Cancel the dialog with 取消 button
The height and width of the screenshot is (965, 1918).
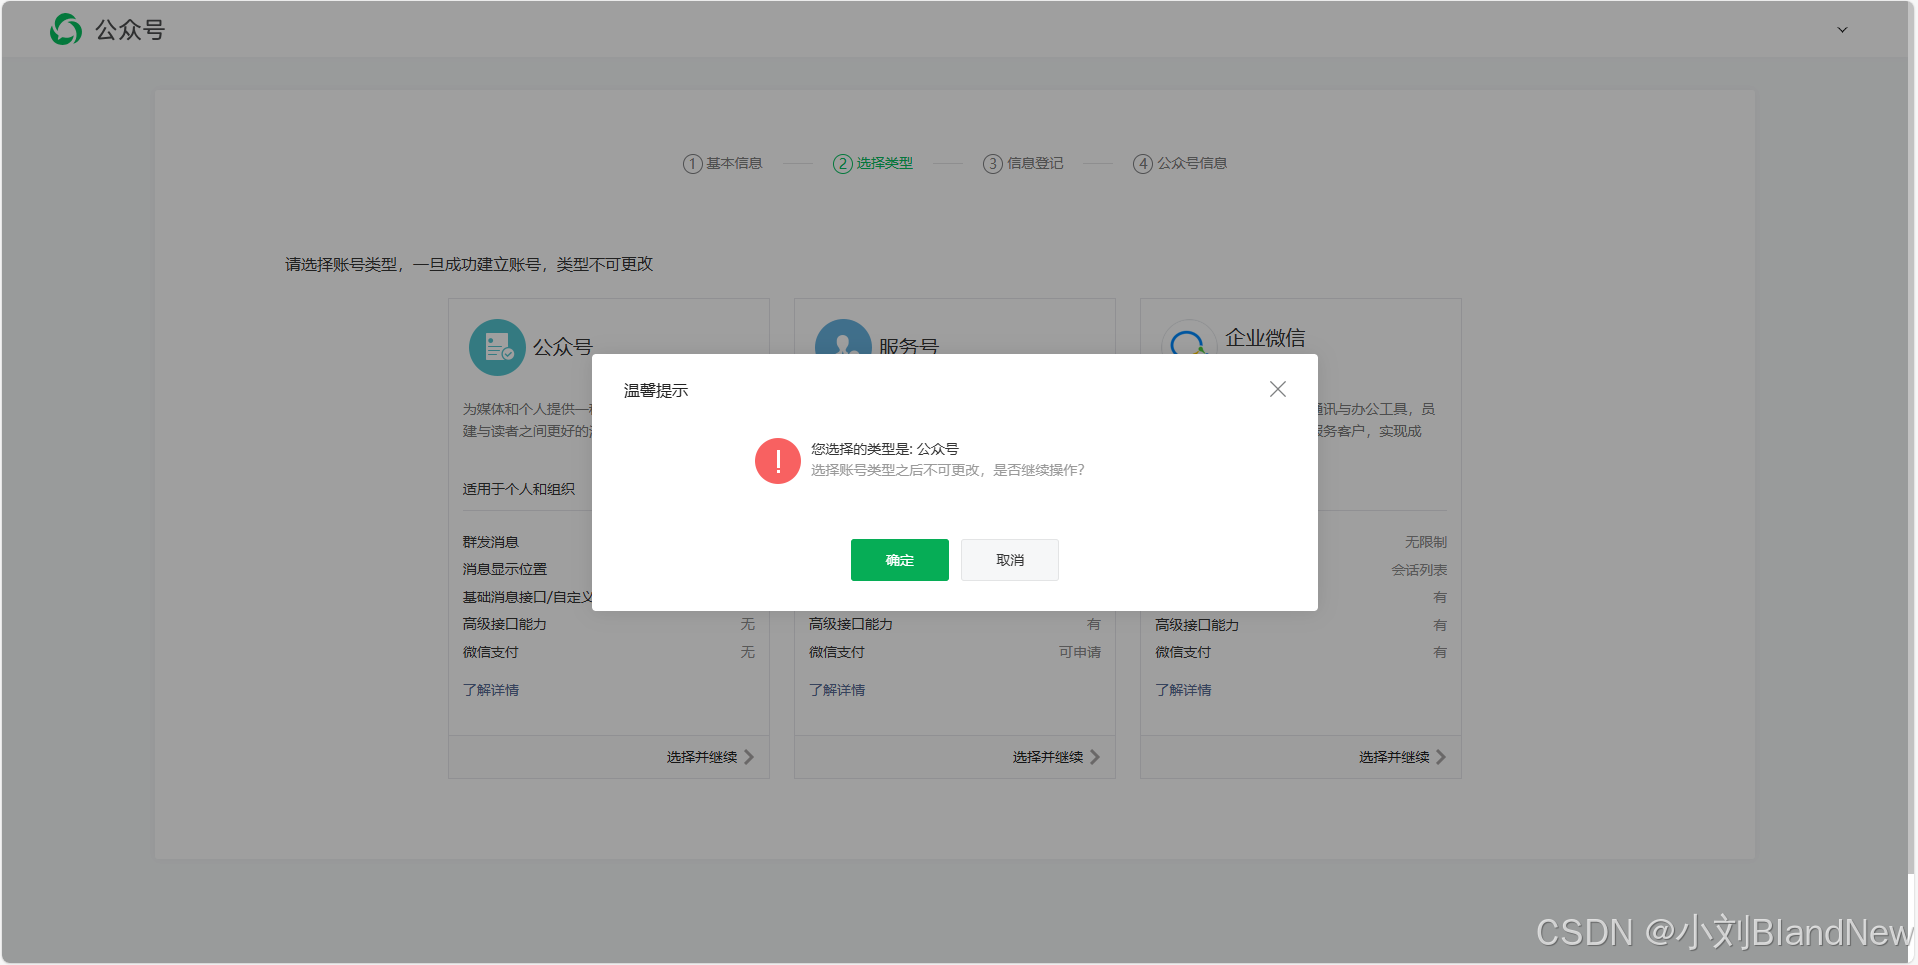[x=1009, y=560]
